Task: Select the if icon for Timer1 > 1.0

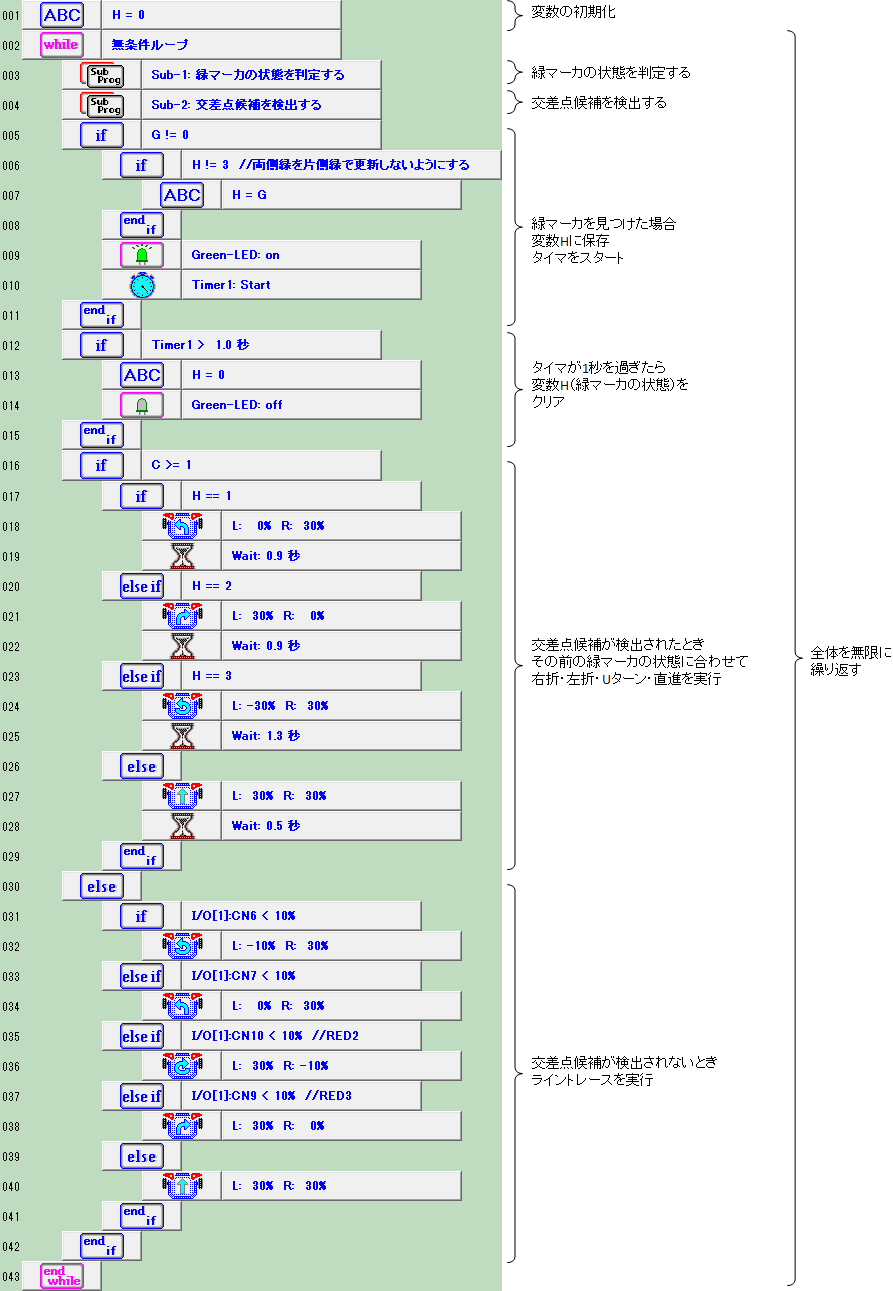Action: click(101, 345)
